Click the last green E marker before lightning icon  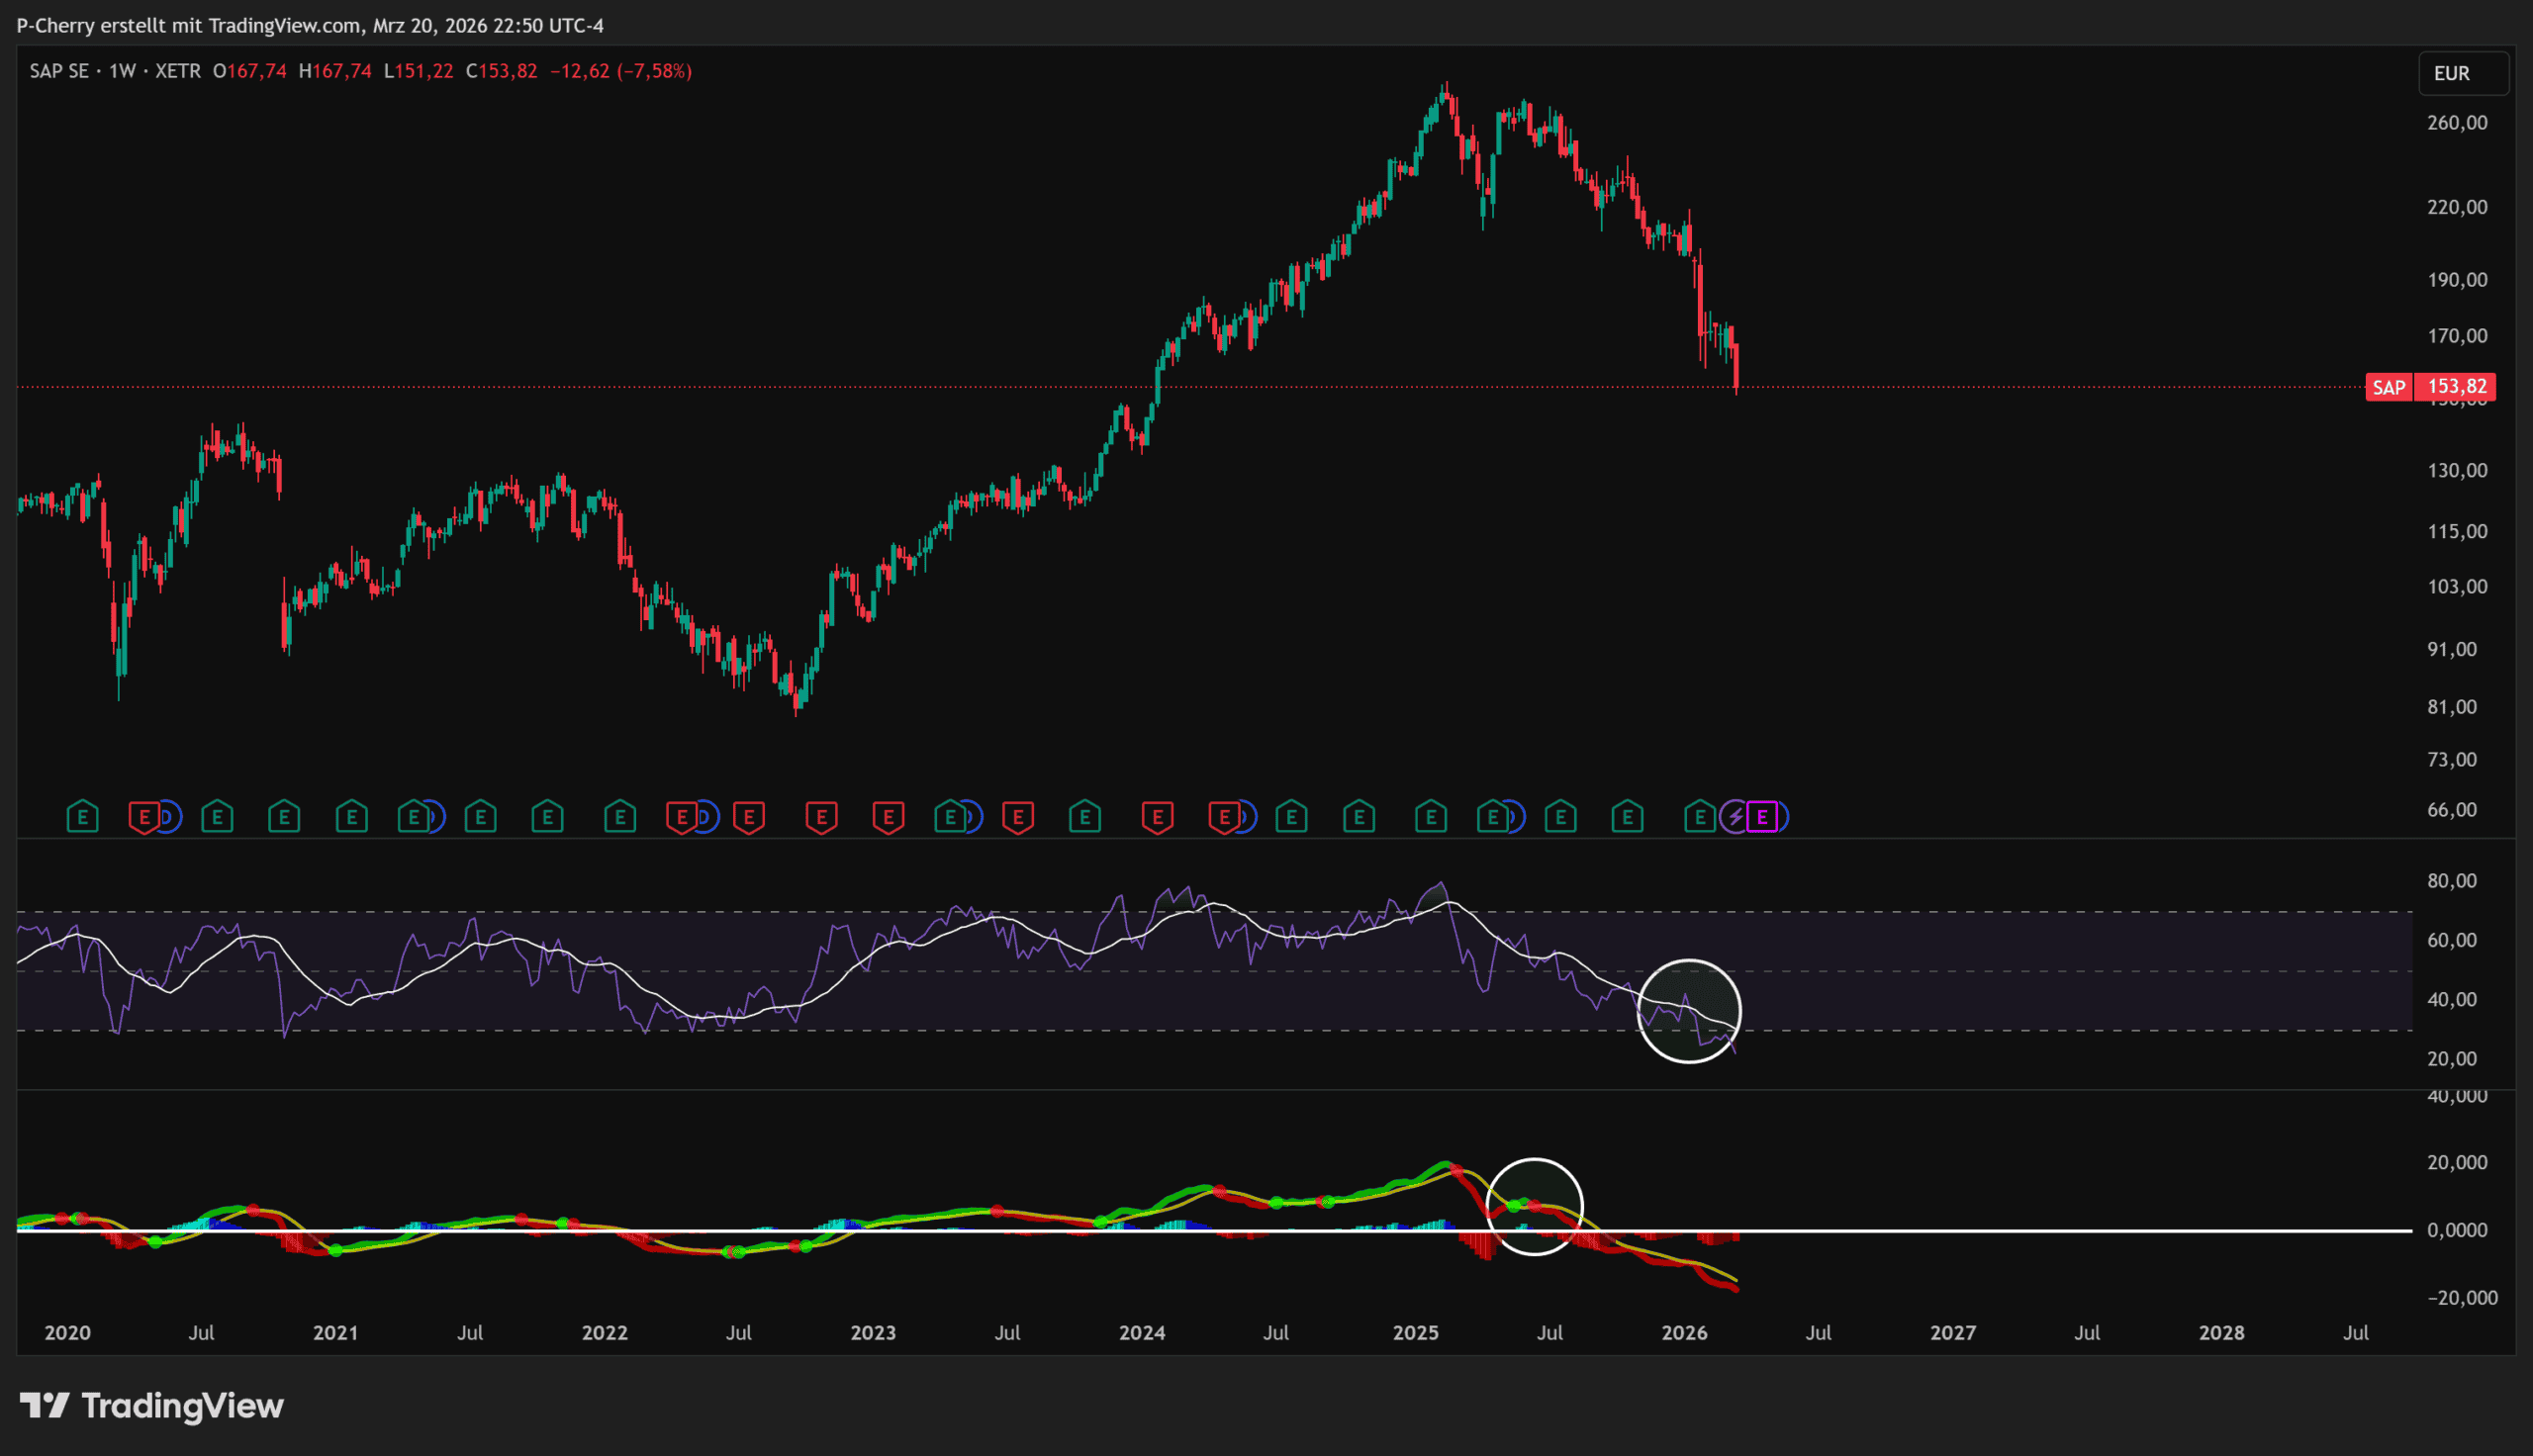click(1699, 817)
